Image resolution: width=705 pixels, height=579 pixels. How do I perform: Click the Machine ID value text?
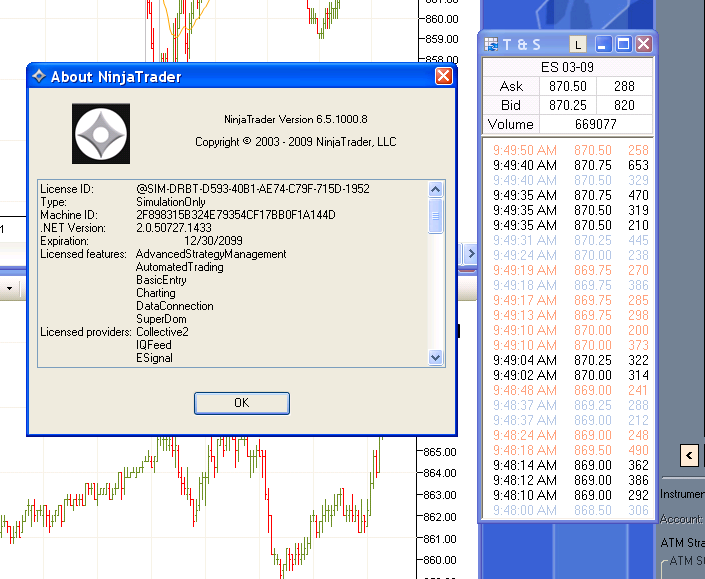point(236,215)
